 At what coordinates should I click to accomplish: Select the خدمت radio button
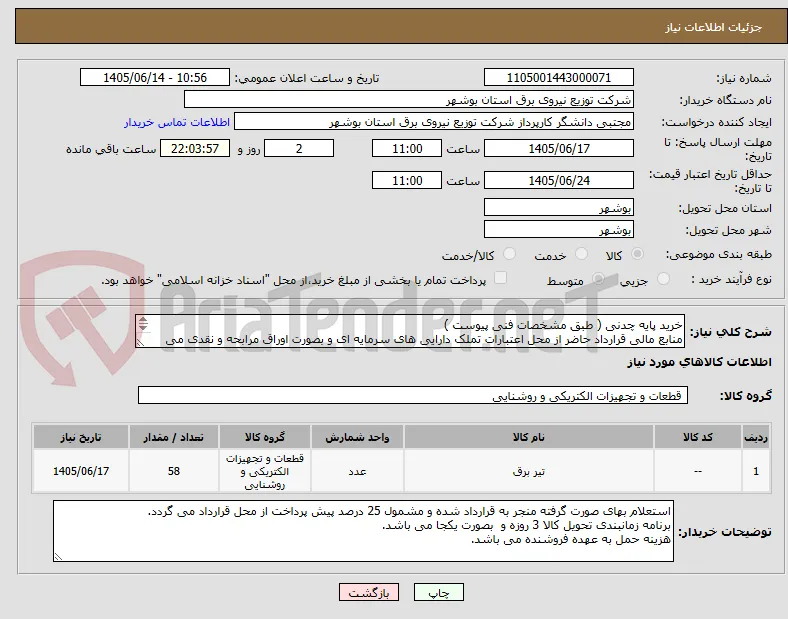pos(581,254)
